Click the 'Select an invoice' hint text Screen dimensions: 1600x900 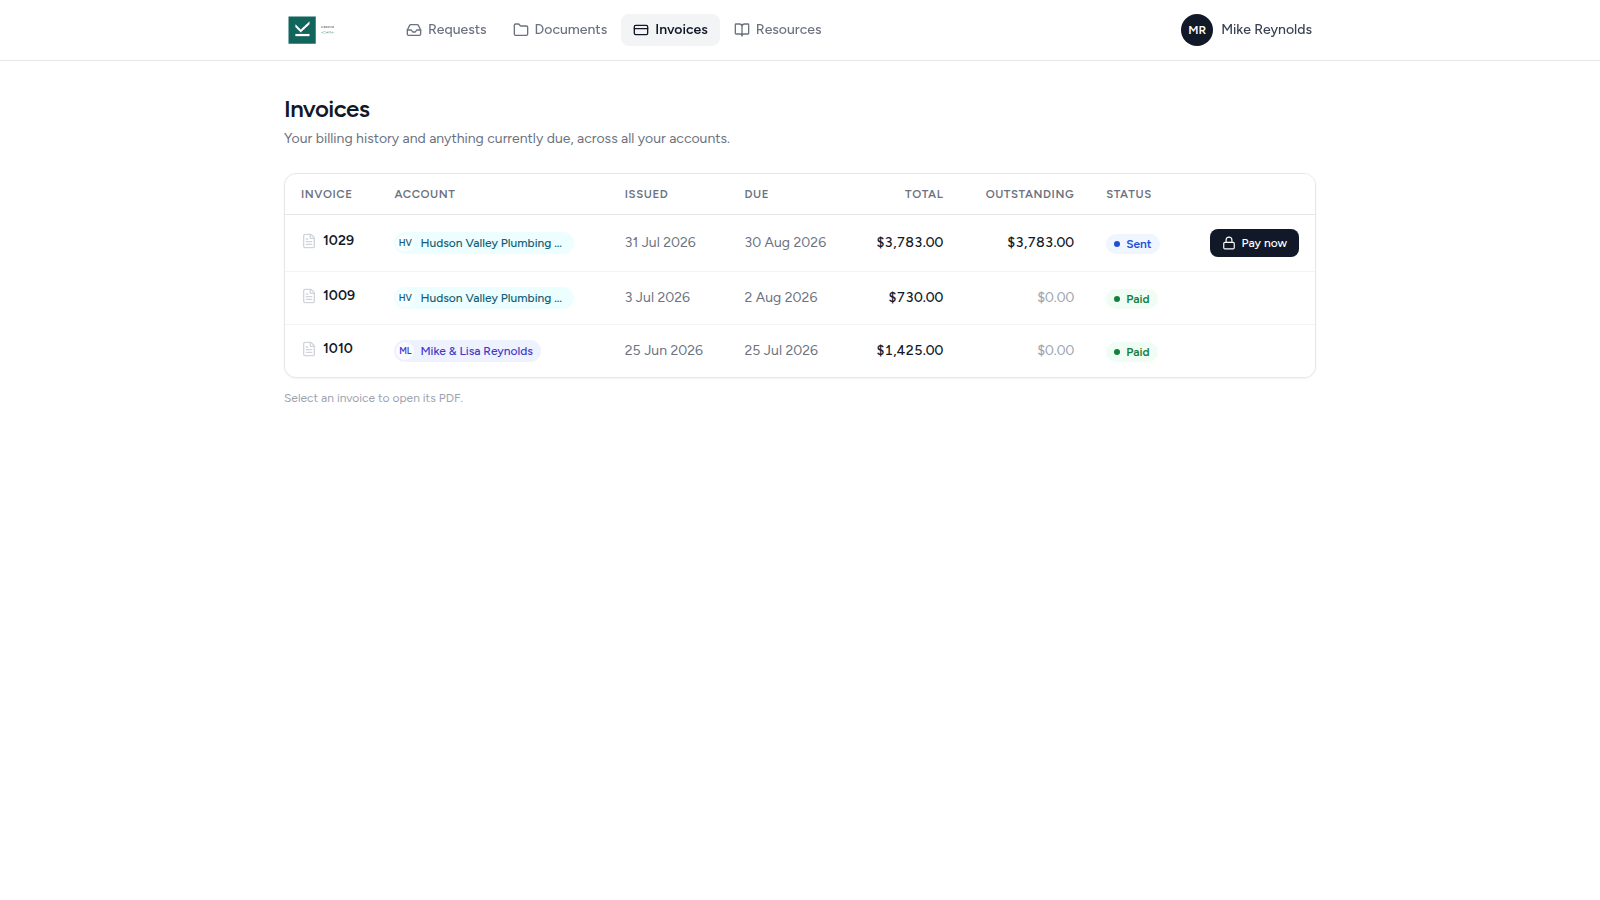pos(373,398)
